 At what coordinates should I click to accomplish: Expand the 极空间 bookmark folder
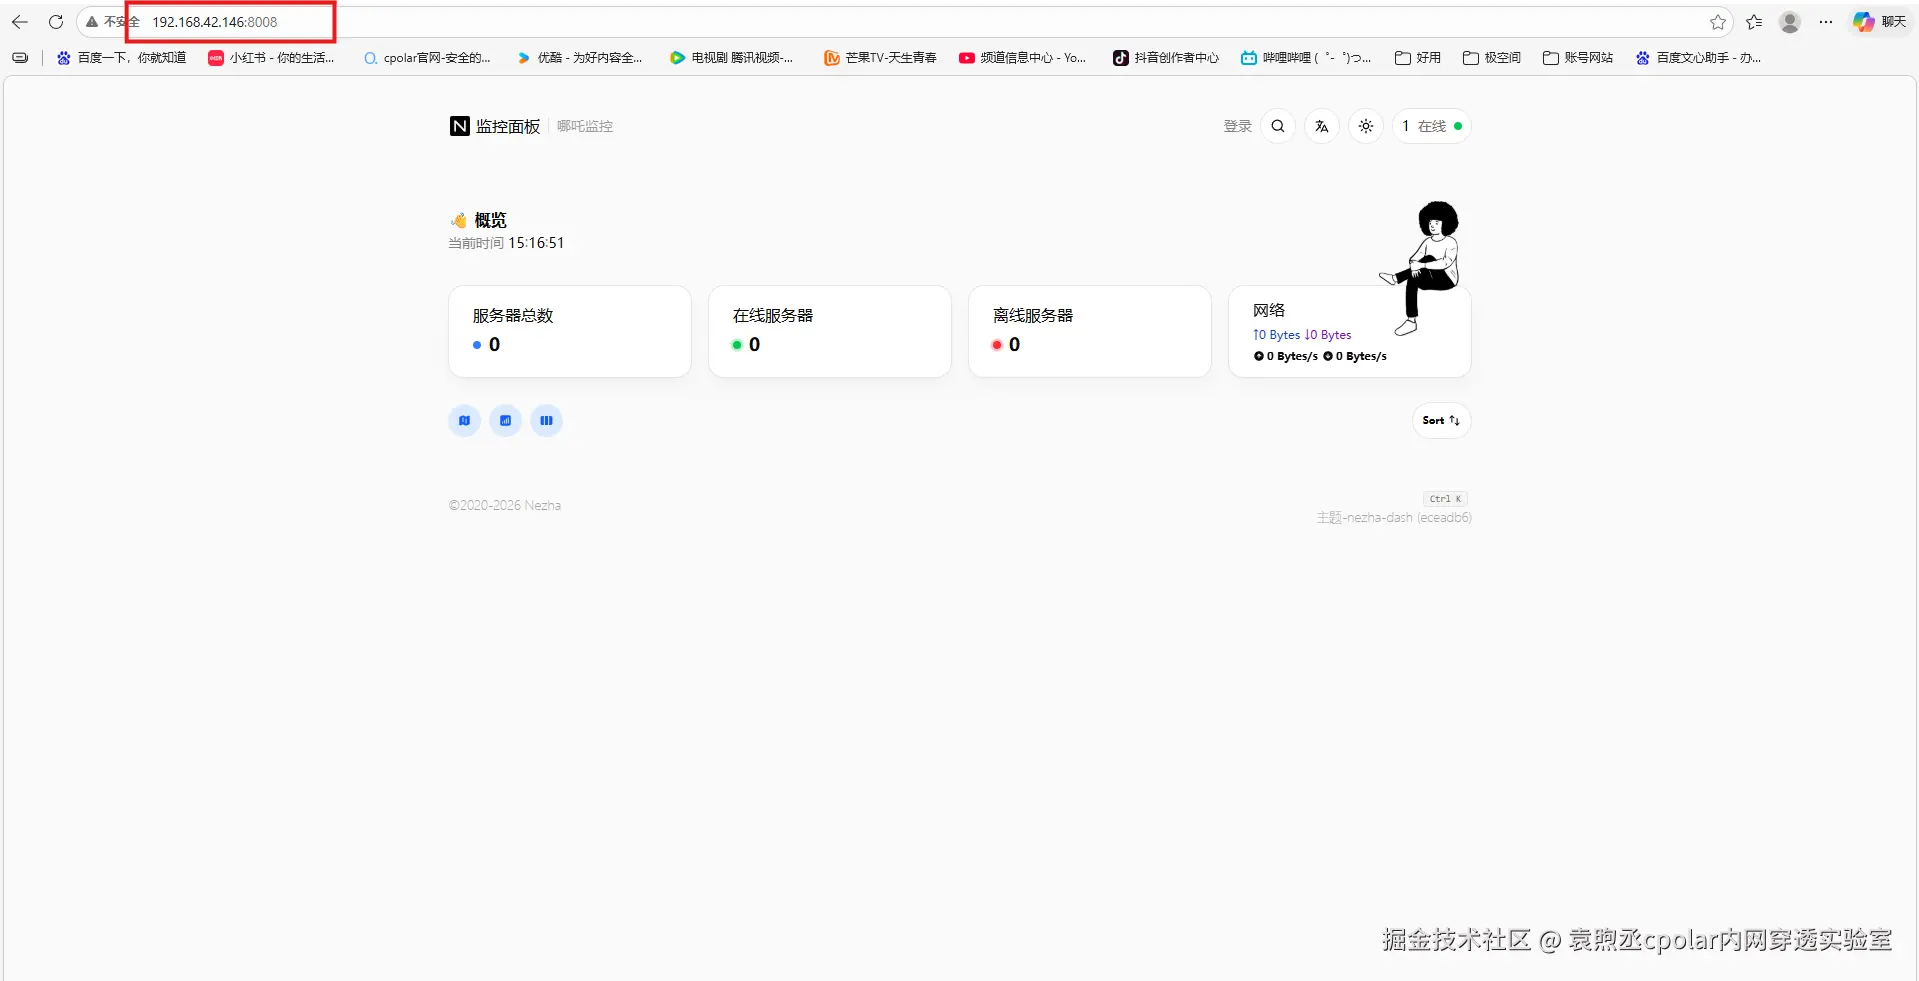[1492, 58]
